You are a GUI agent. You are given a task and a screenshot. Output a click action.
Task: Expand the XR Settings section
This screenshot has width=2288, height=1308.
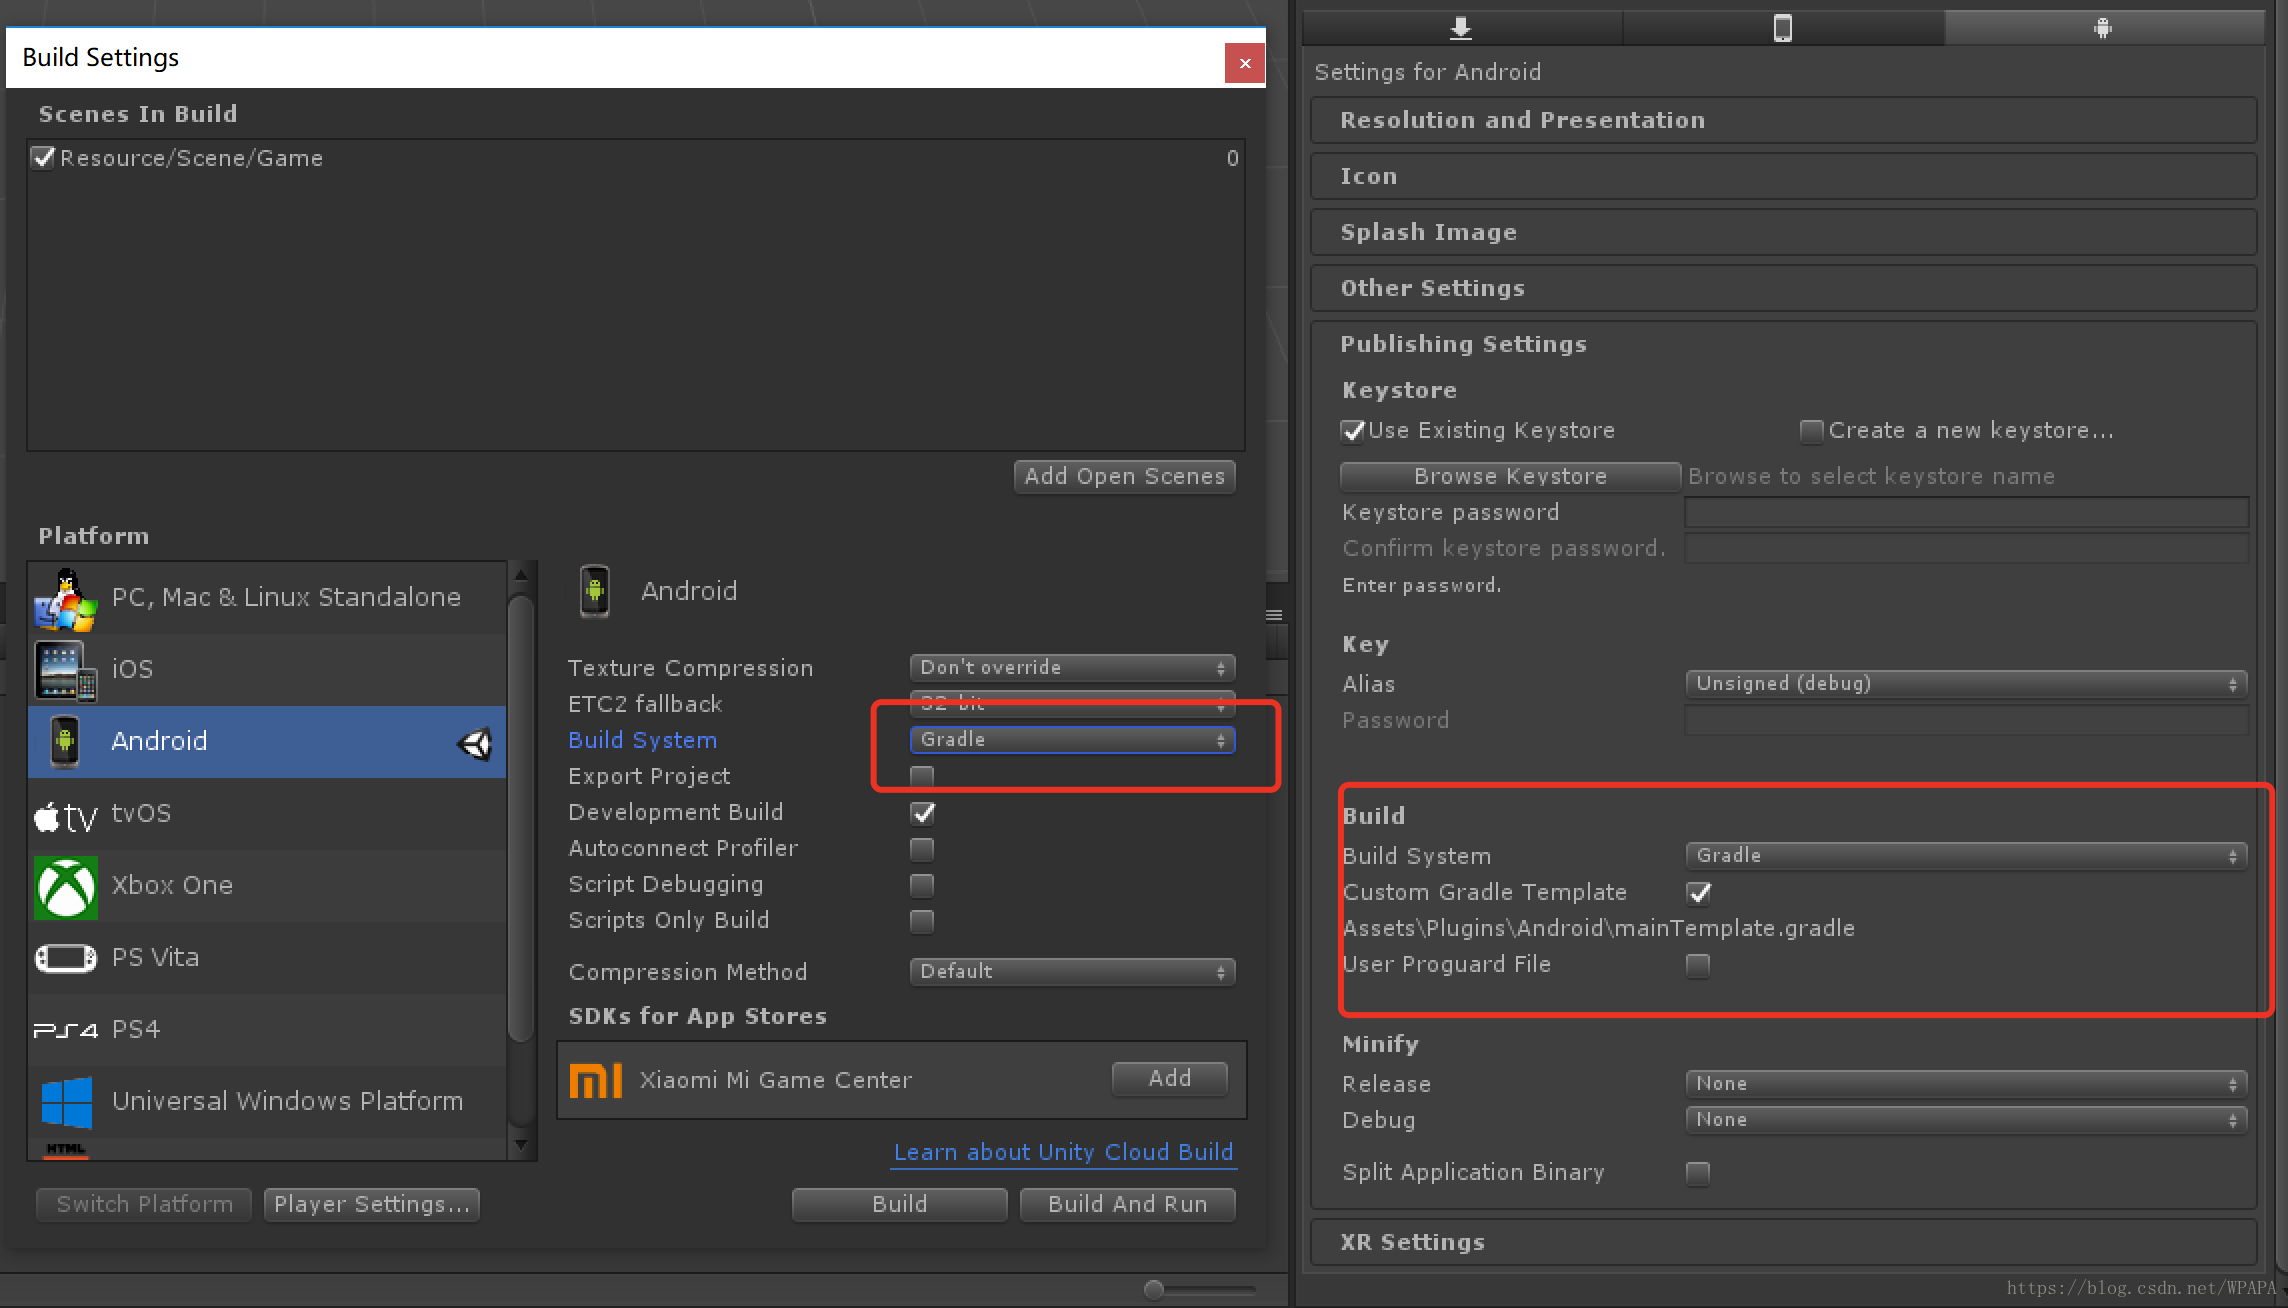(x=1783, y=1242)
